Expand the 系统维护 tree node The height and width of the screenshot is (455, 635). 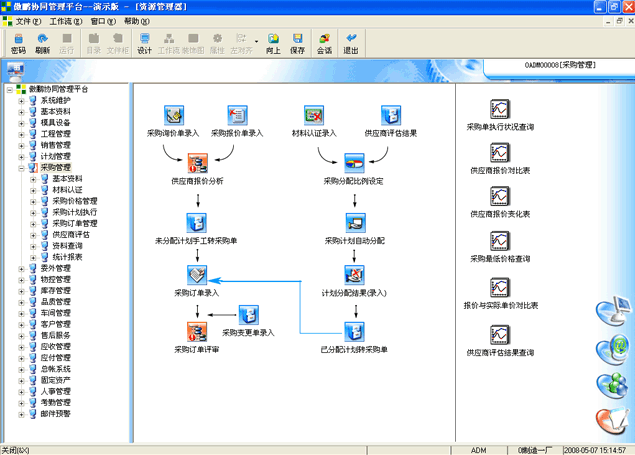(x=20, y=101)
